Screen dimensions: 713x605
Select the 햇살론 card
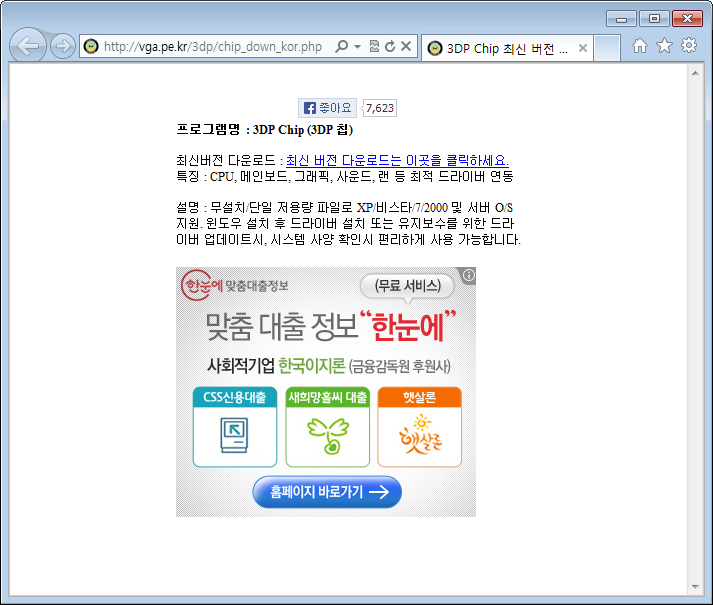pos(419,427)
